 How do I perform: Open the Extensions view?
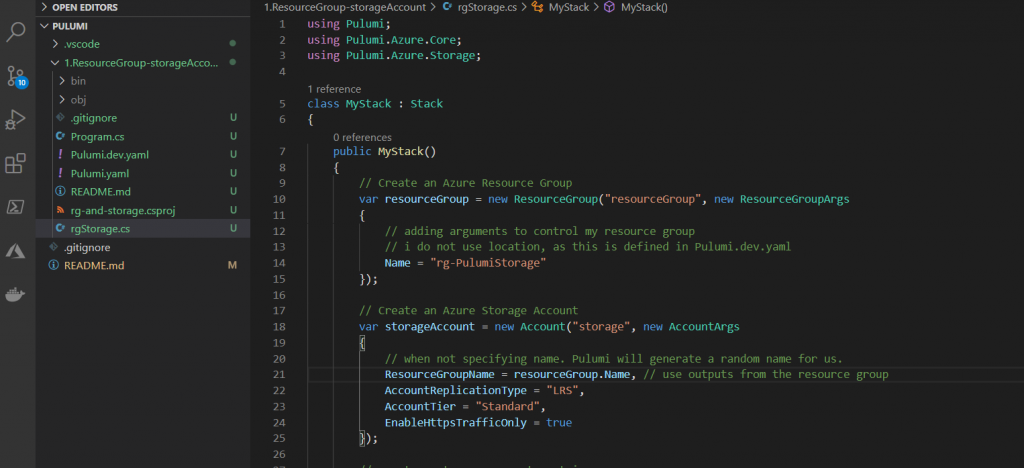click(x=16, y=163)
